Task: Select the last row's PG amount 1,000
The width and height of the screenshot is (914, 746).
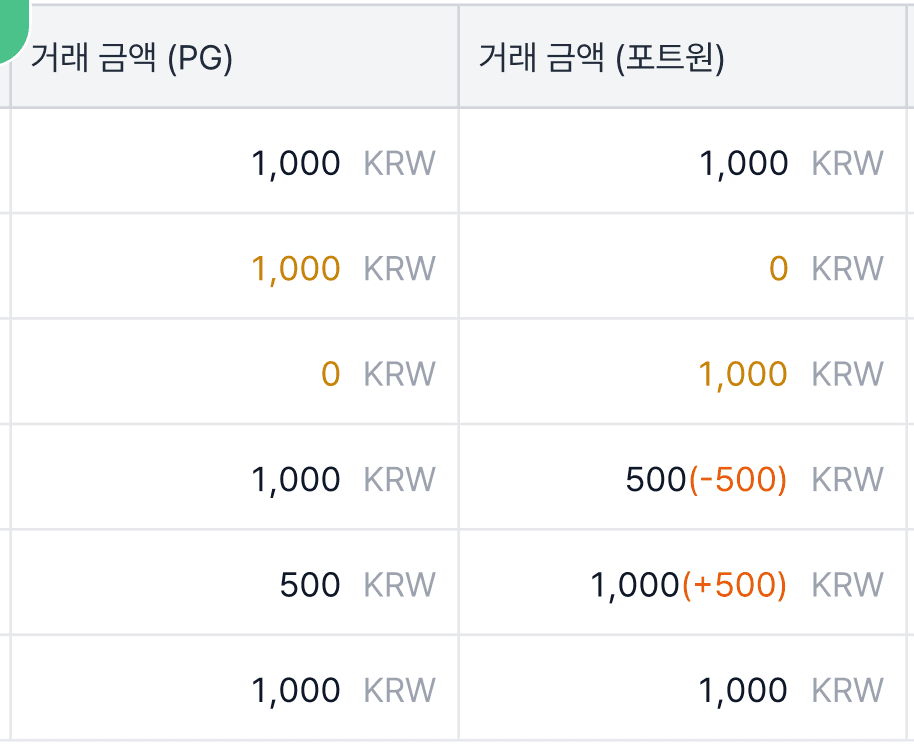Action: 296,690
